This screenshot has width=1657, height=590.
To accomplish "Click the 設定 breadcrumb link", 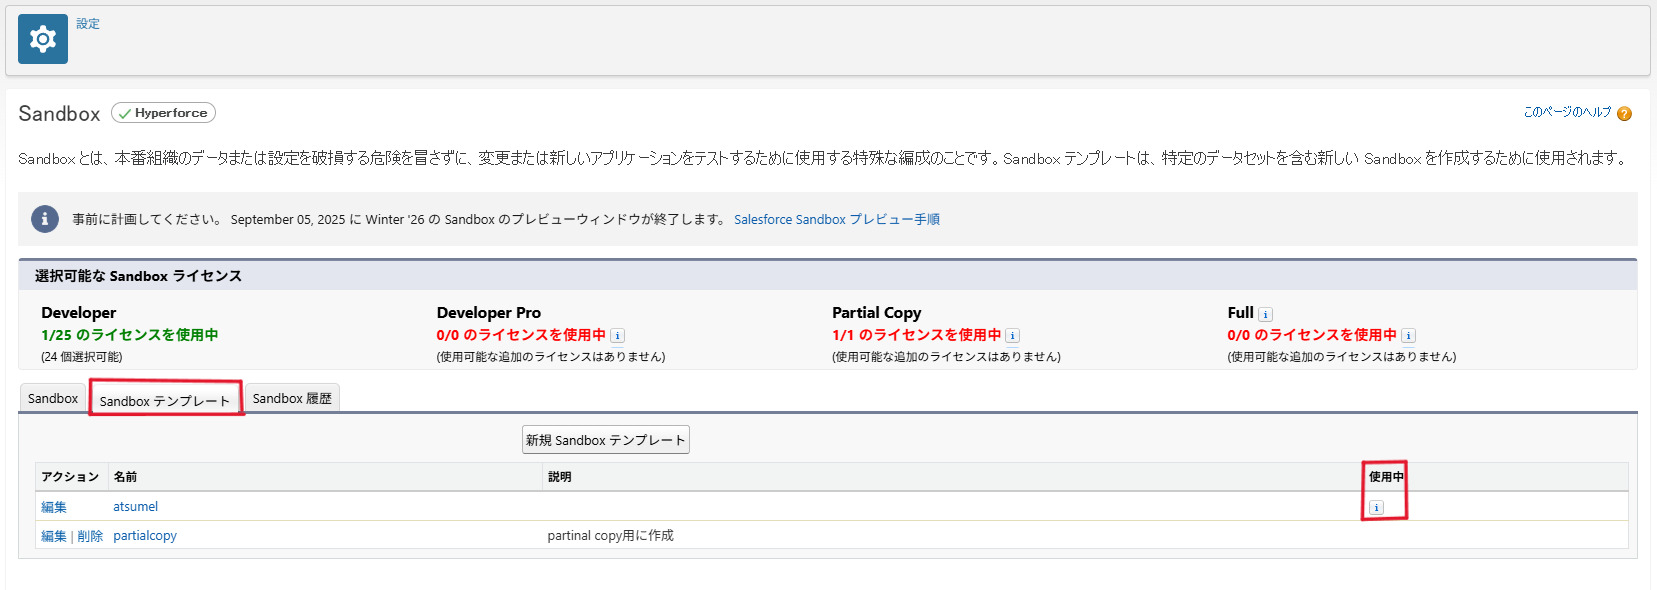I will (88, 24).
